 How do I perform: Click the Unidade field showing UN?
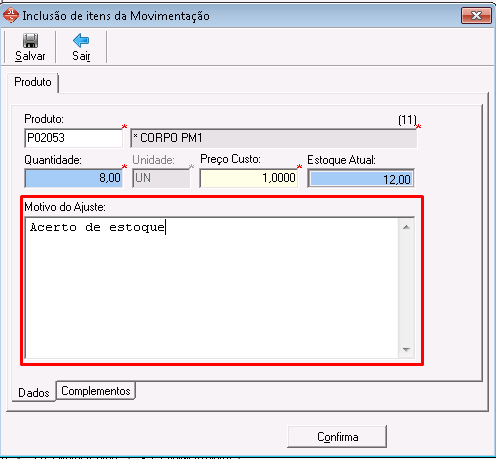point(161,178)
